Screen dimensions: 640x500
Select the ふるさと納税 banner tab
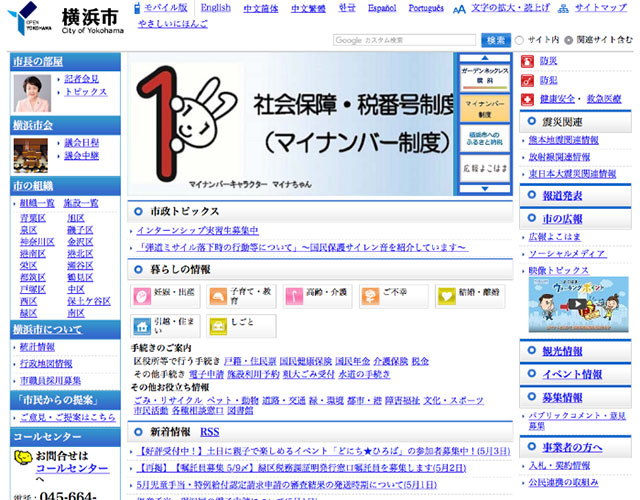(485, 138)
